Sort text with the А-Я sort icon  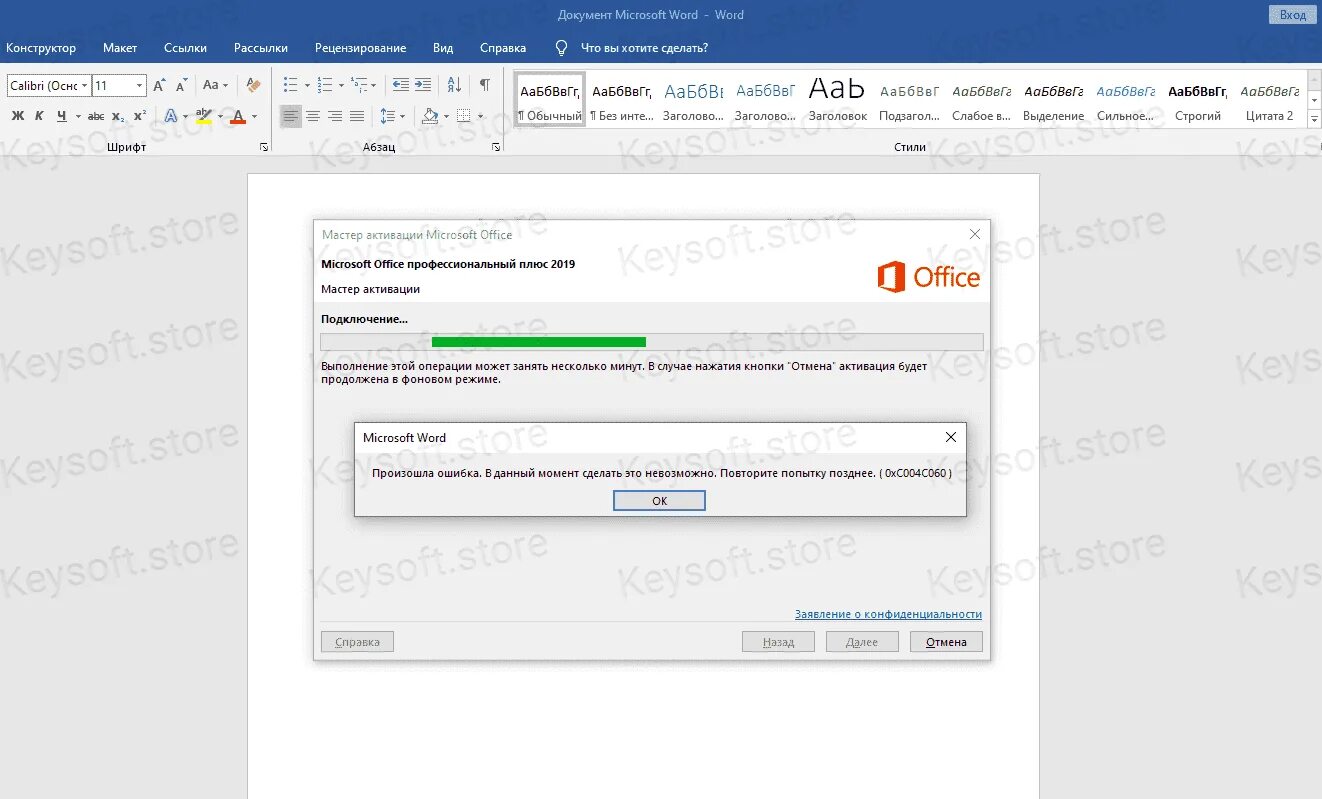[454, 86]
